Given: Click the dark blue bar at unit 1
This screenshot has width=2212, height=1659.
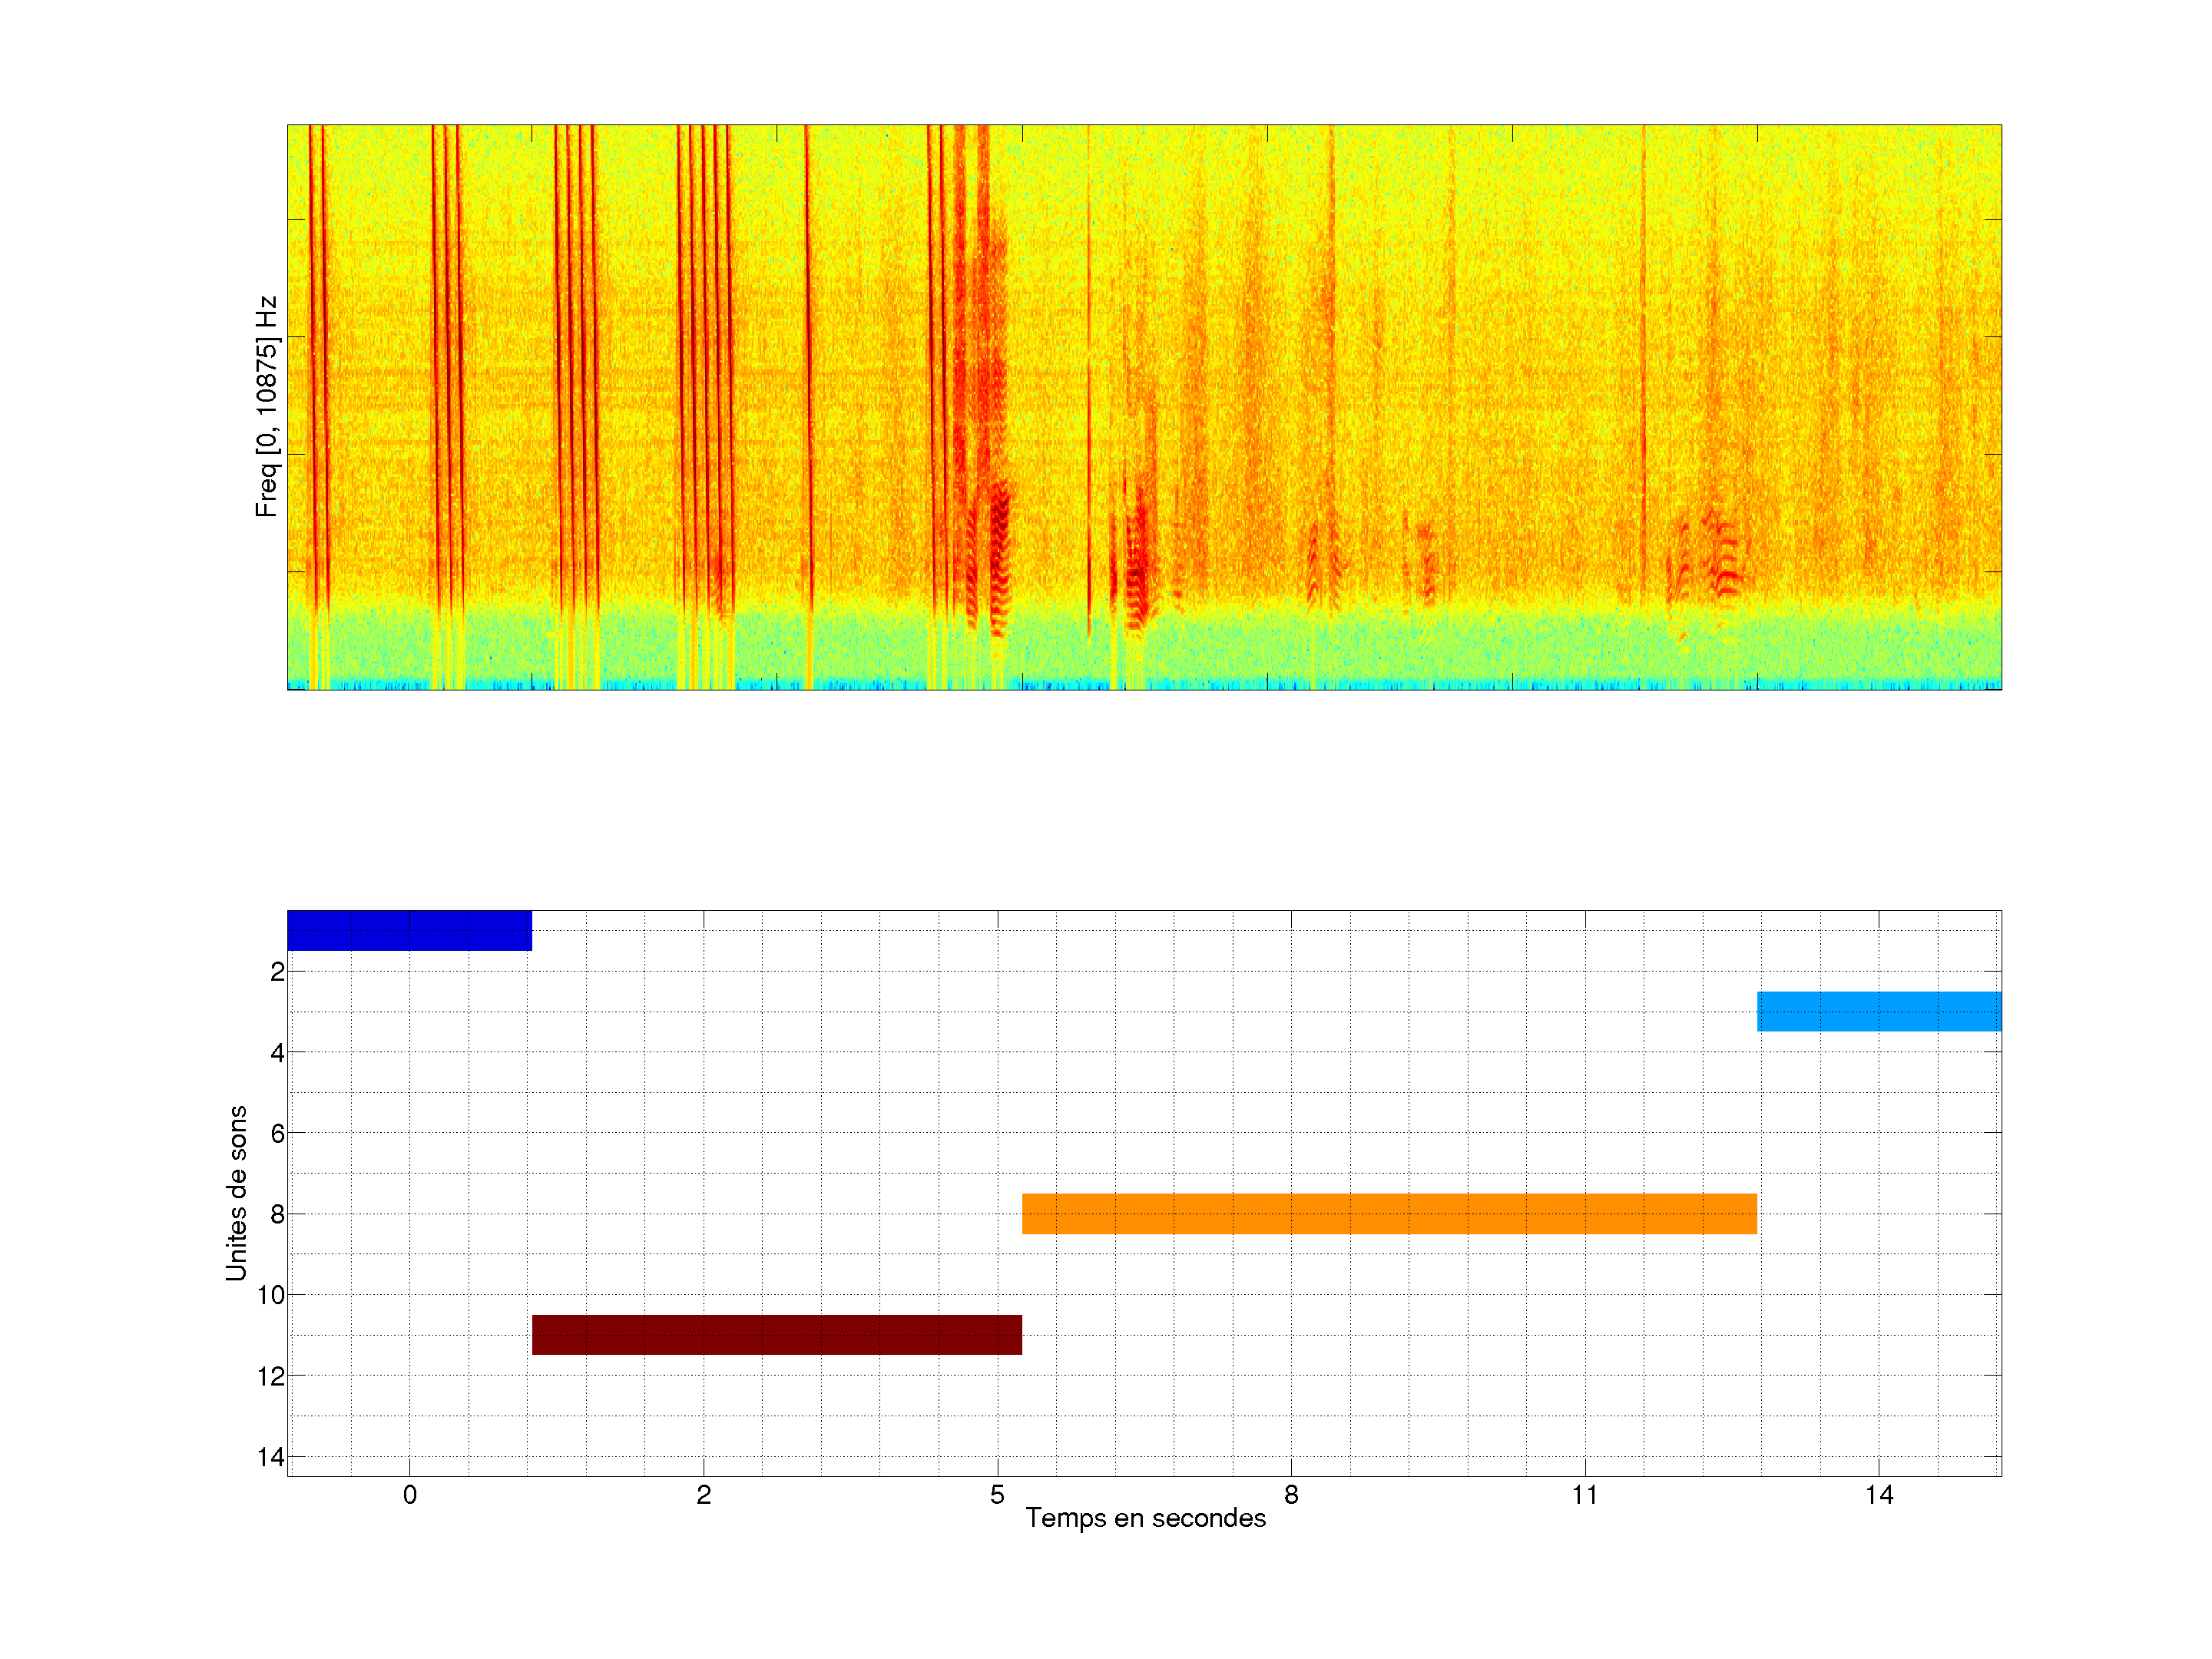Looking at the screenshot, I should [409, 930].
